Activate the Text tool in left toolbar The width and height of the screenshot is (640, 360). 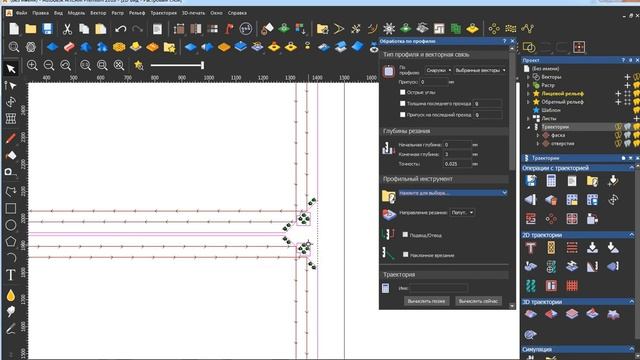[11, 275]
